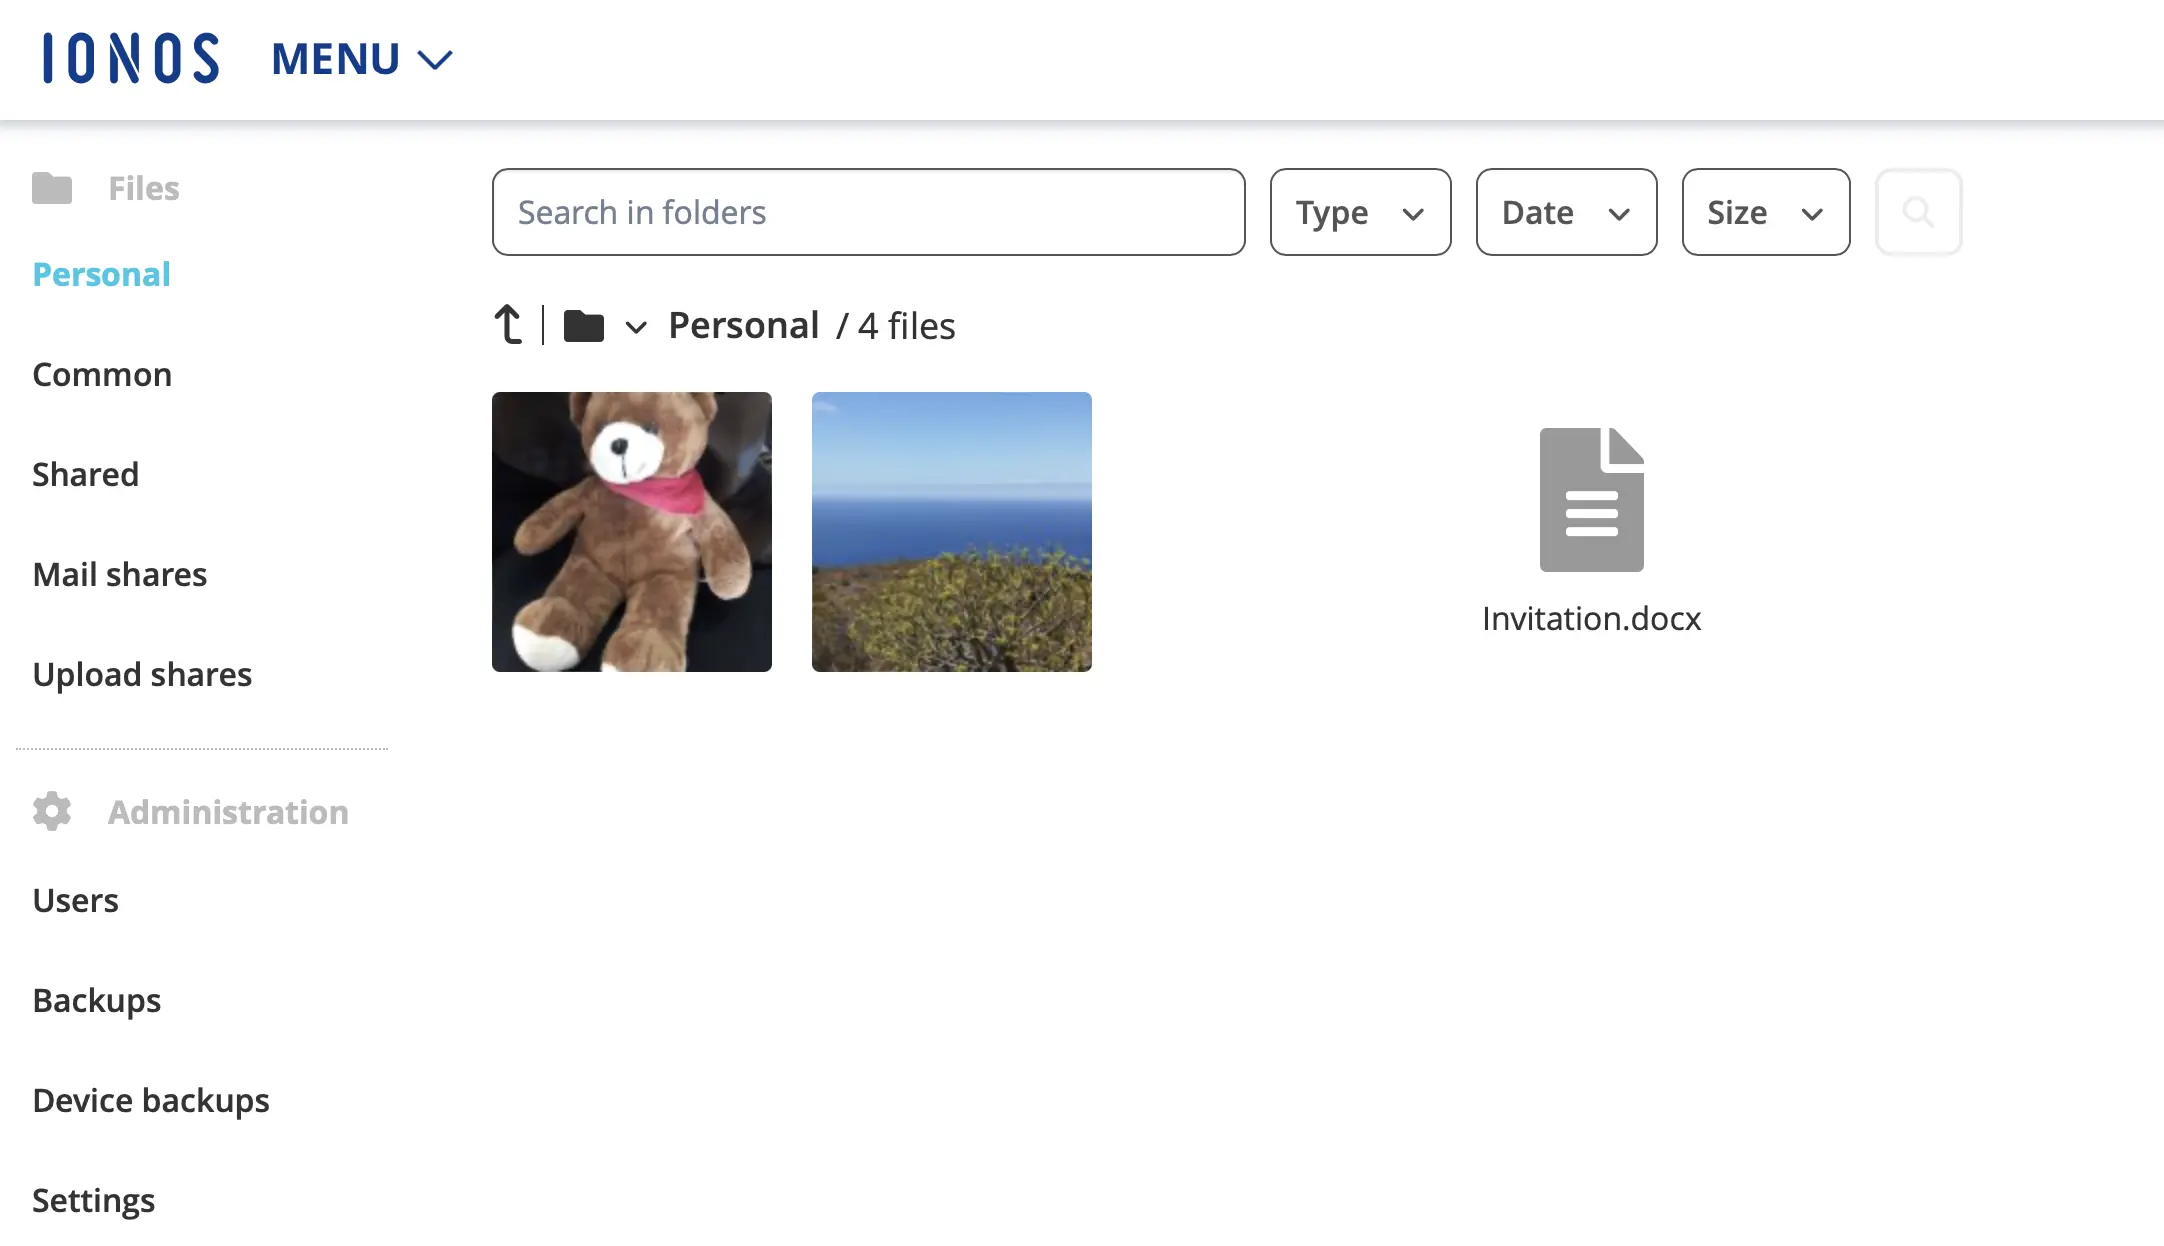Screen dimensions: 2164x1246
Task: Click the up arrow to go up a folder
Action: coord(508,324)
